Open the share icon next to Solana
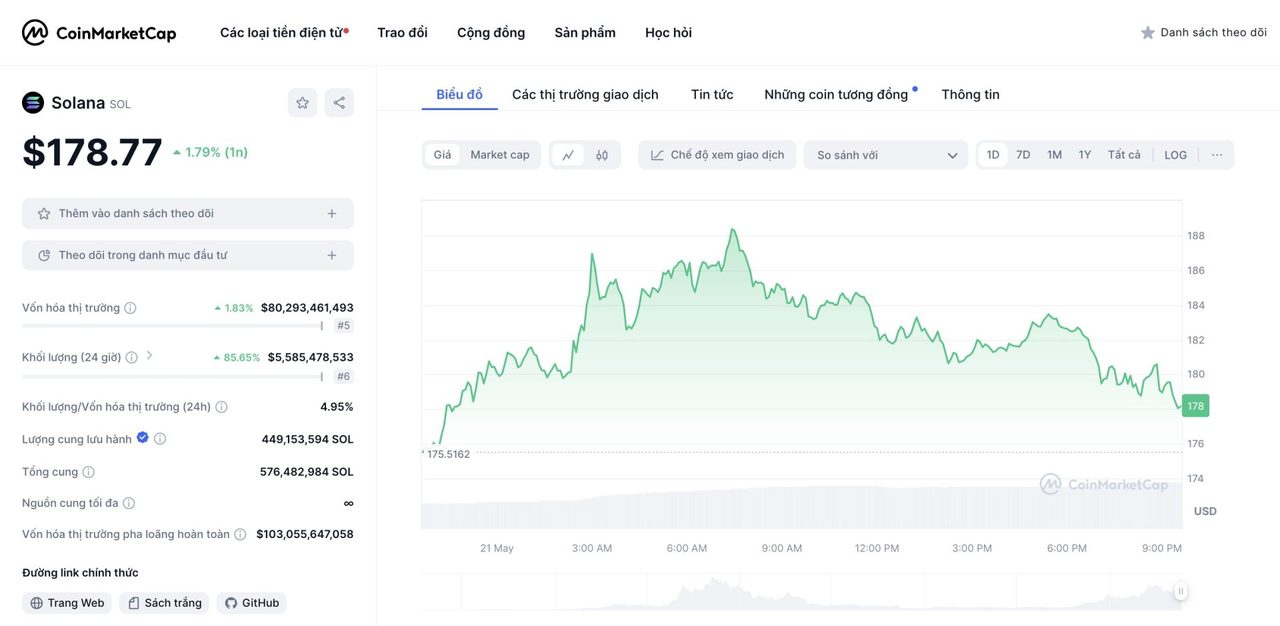1280x626 pixels. (x=339, y=103)
